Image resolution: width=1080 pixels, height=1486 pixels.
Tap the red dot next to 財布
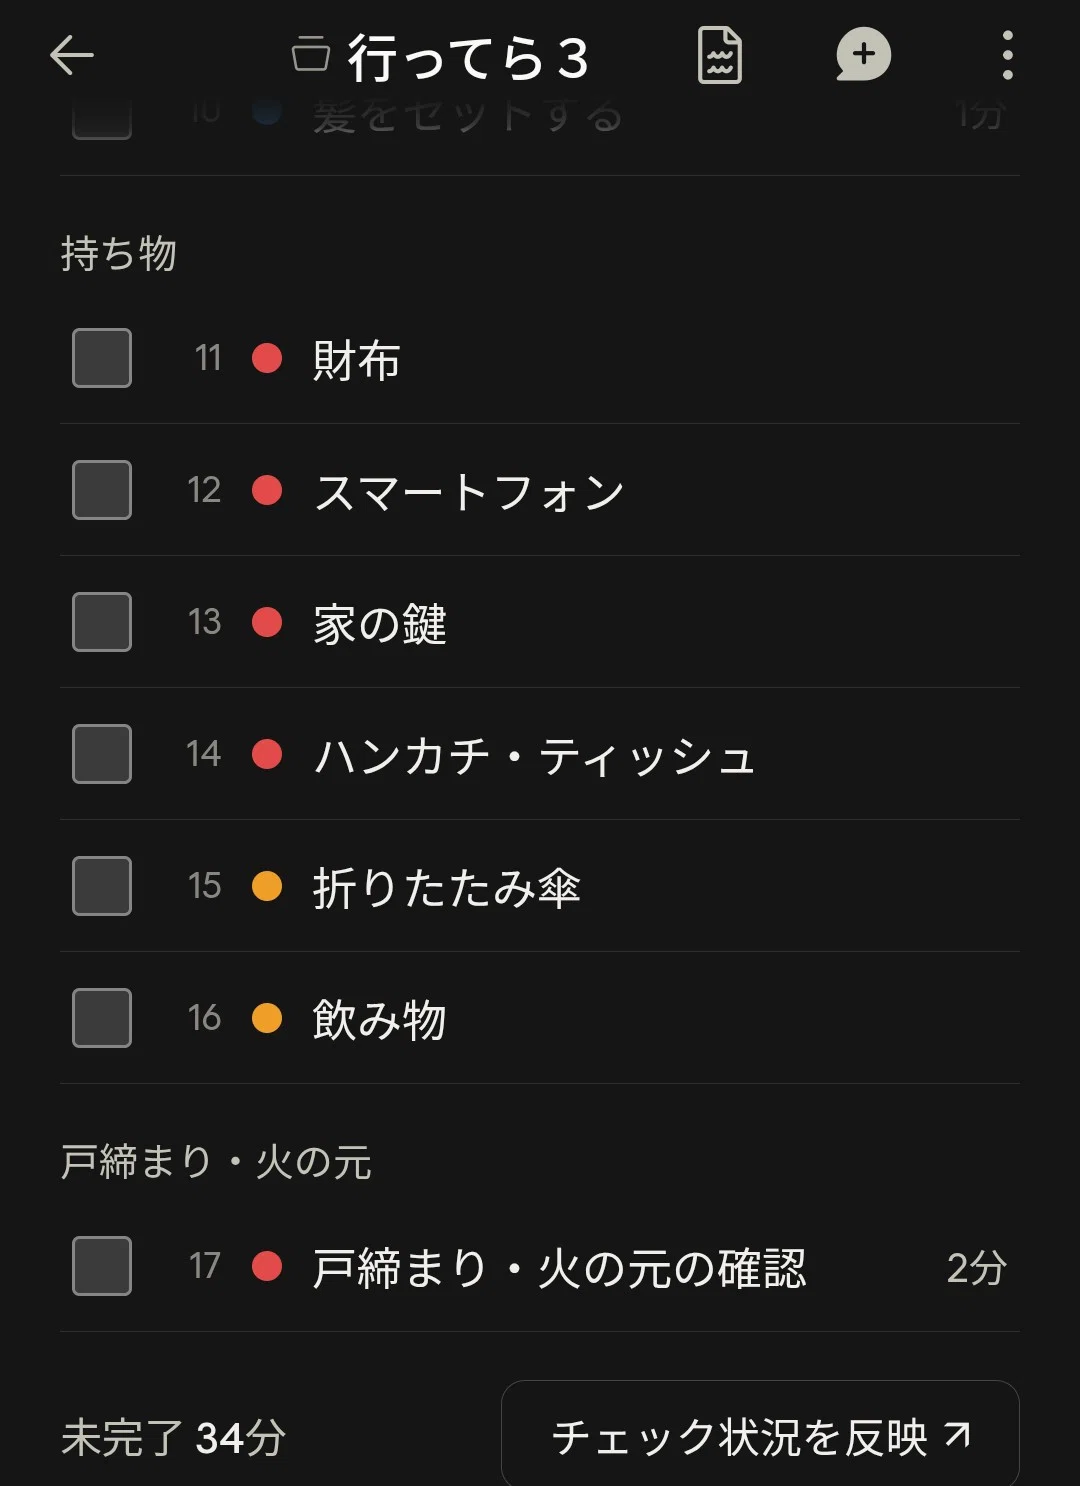click(267, 358)
